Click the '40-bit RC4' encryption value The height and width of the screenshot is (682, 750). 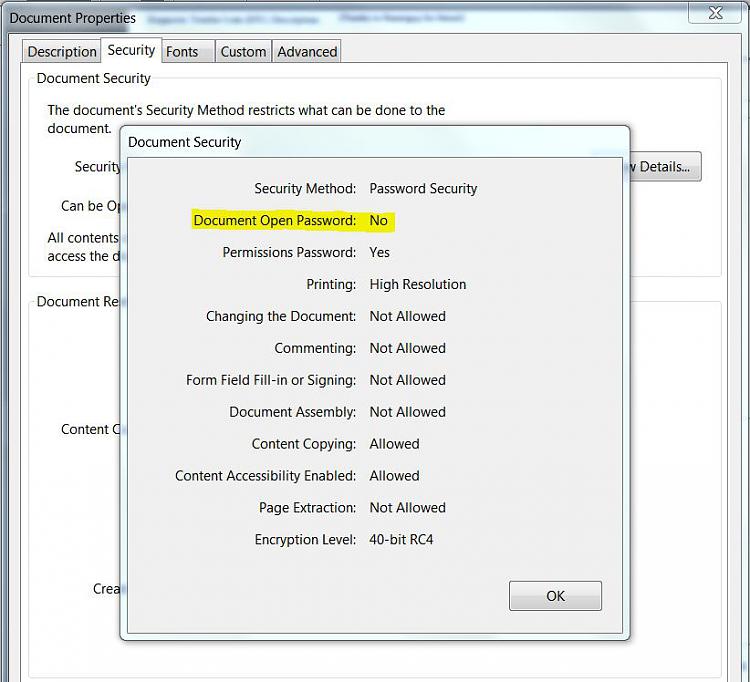click(401, 539)
